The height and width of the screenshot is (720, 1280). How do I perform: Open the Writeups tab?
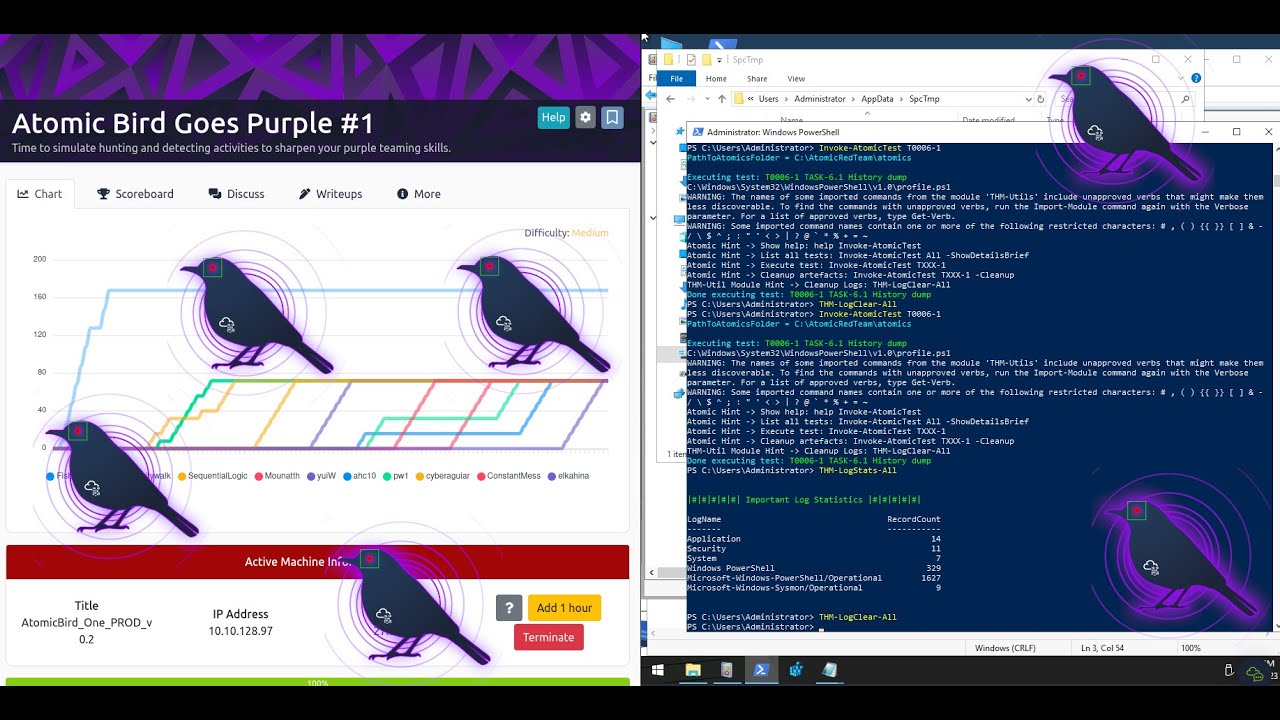coord(331,194)
